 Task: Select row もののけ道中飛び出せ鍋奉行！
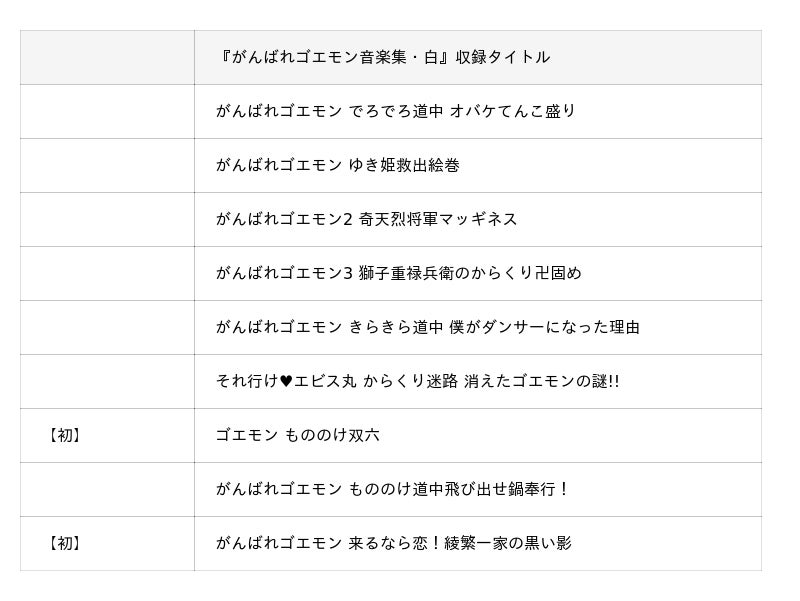(x=391, y=490)
